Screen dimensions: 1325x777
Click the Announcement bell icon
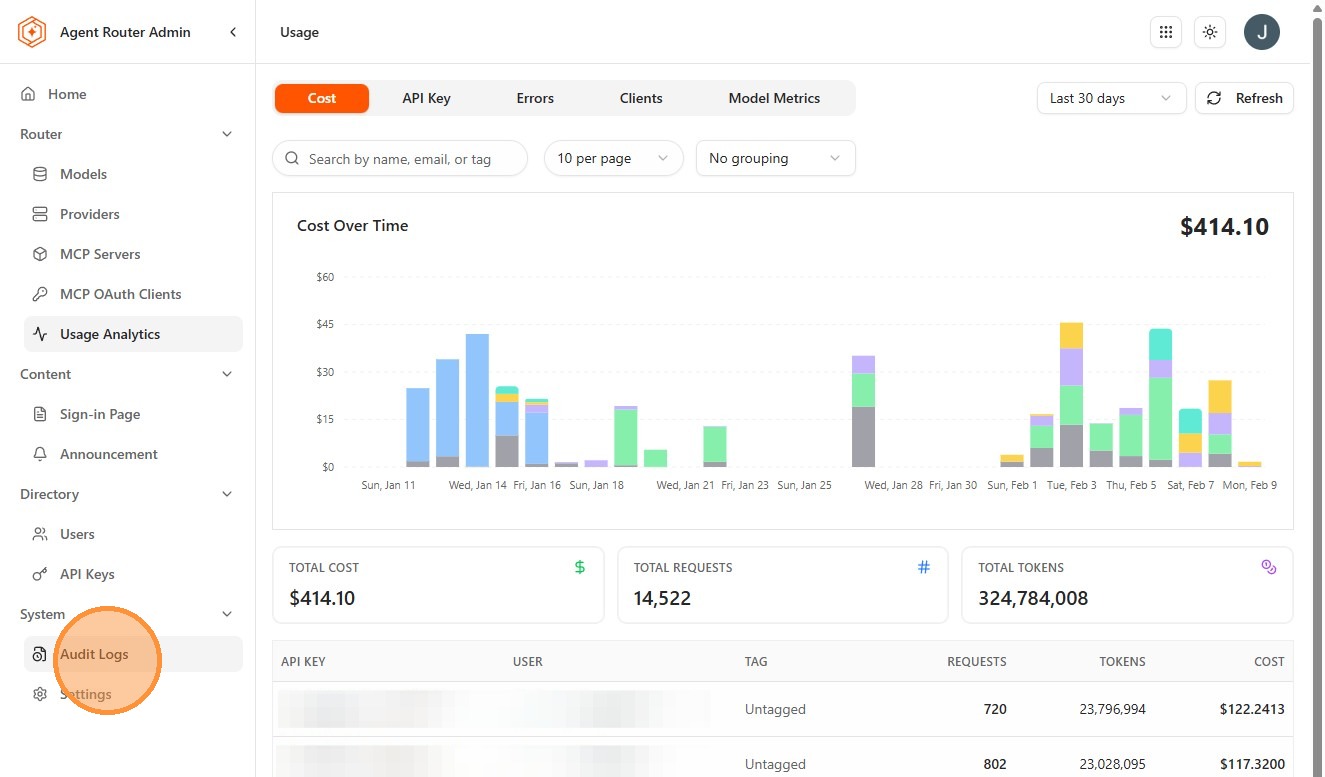click(x=40, y=454)
